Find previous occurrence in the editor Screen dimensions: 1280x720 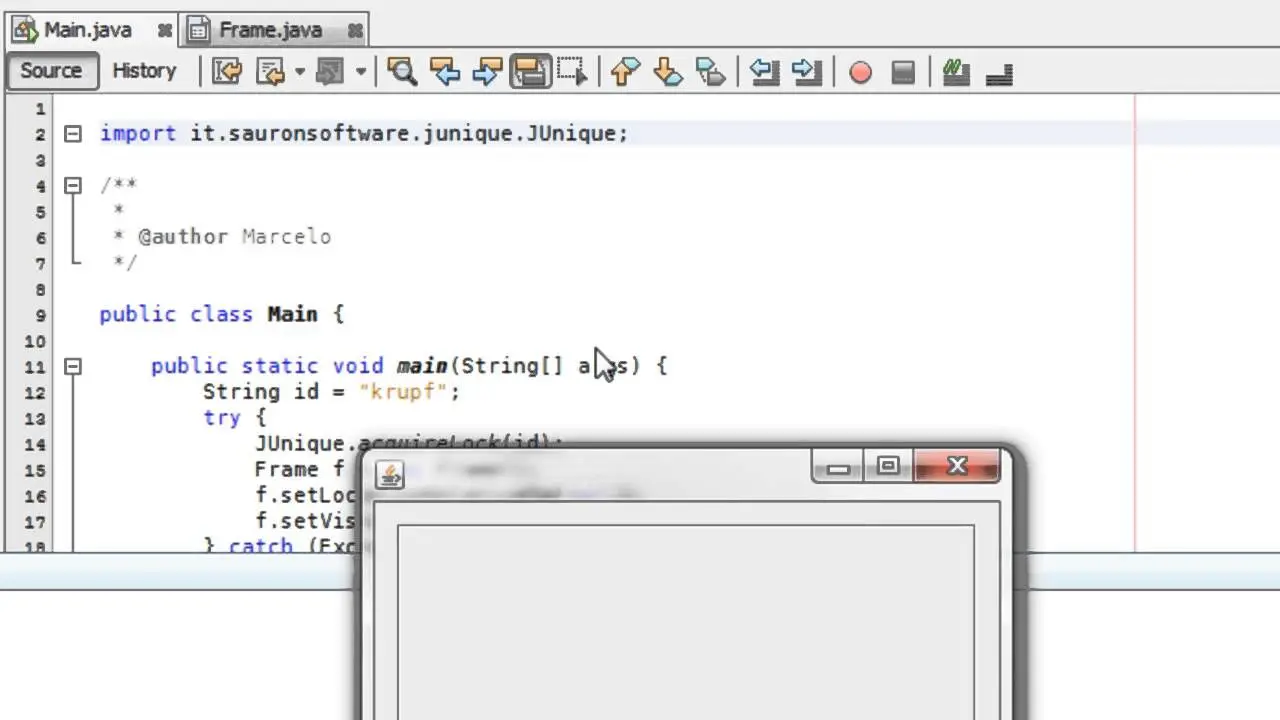(444, 72)
